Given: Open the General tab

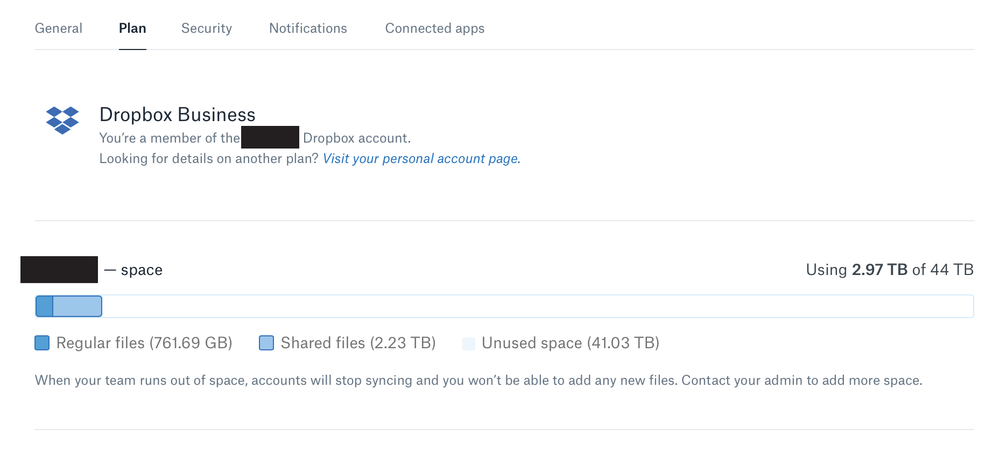Looking at the screenshot, I should click(x=59, y=28).
